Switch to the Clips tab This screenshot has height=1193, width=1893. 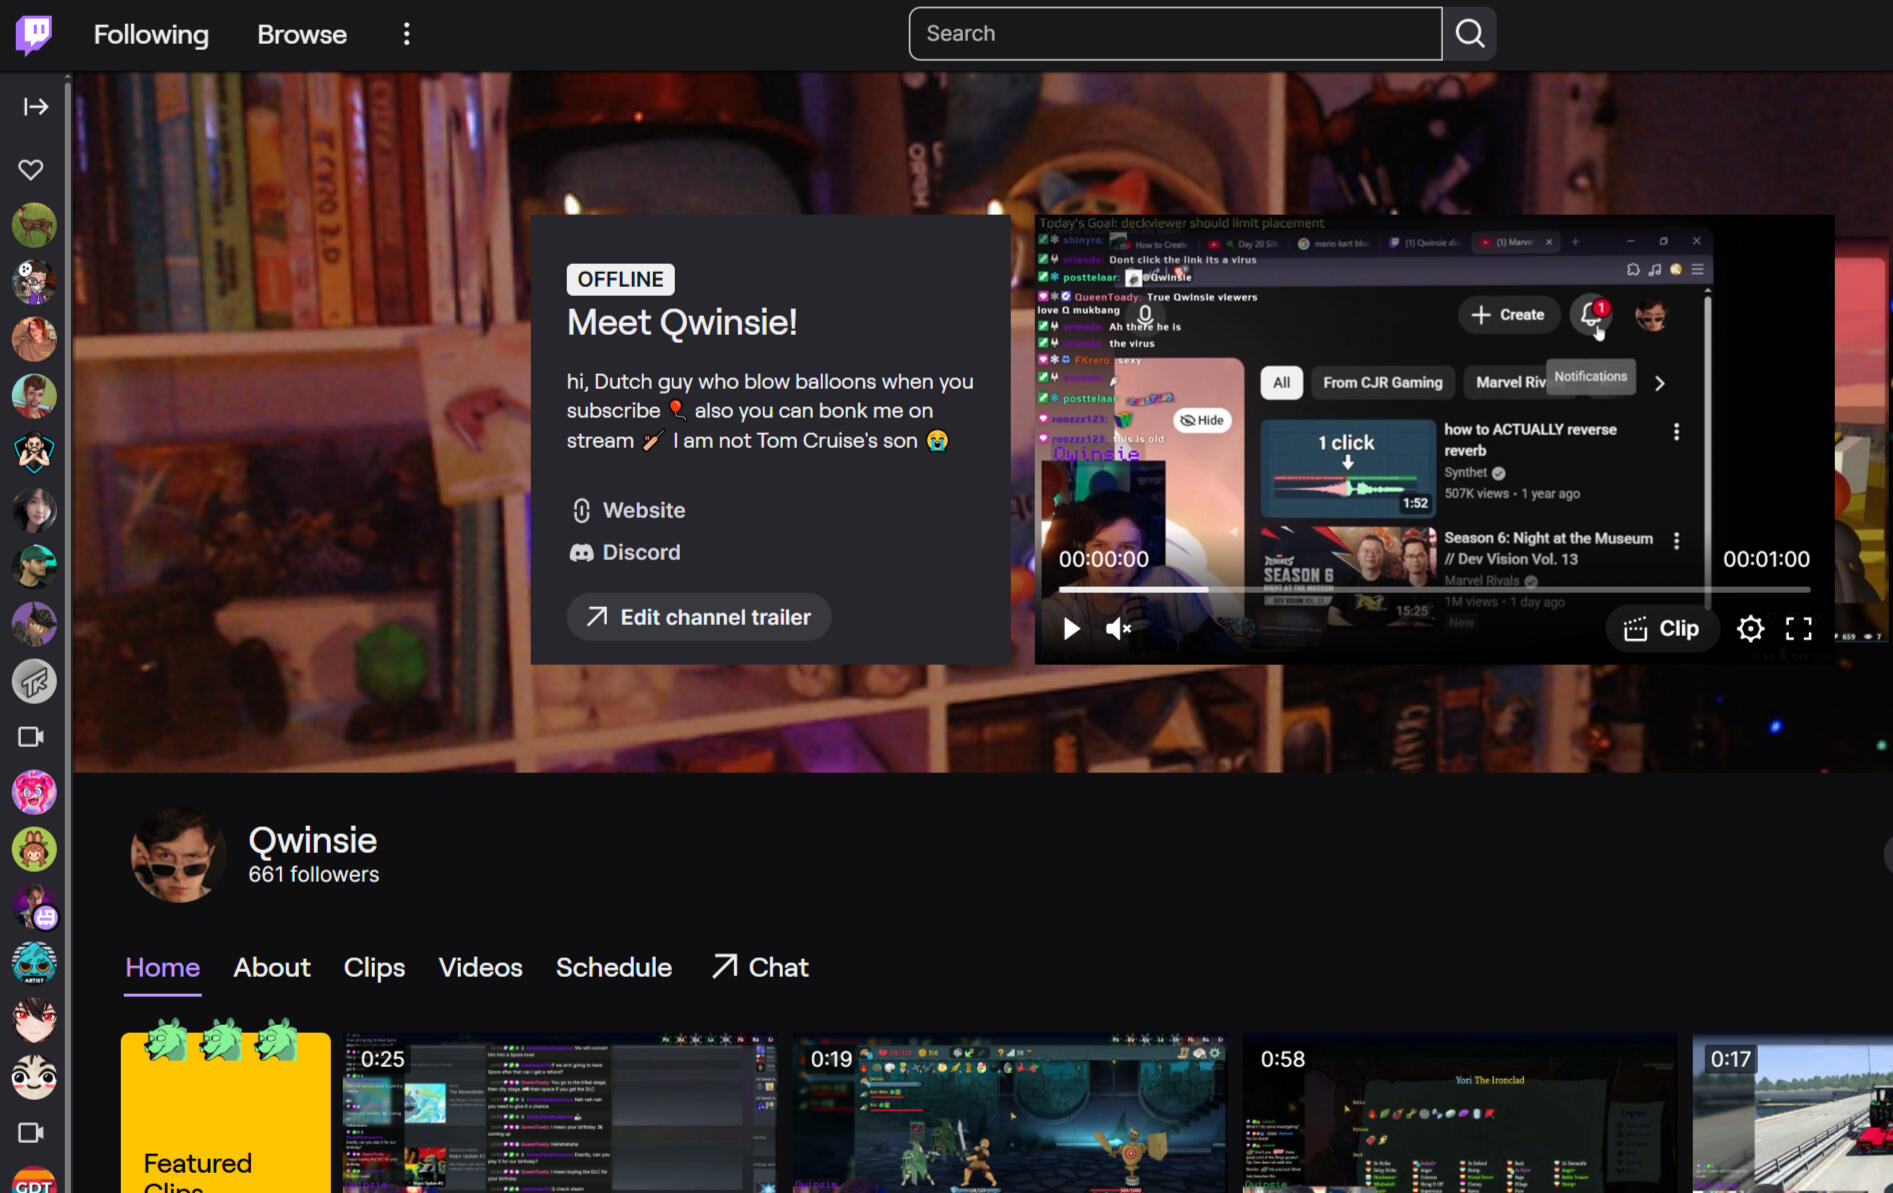[374, 968]
